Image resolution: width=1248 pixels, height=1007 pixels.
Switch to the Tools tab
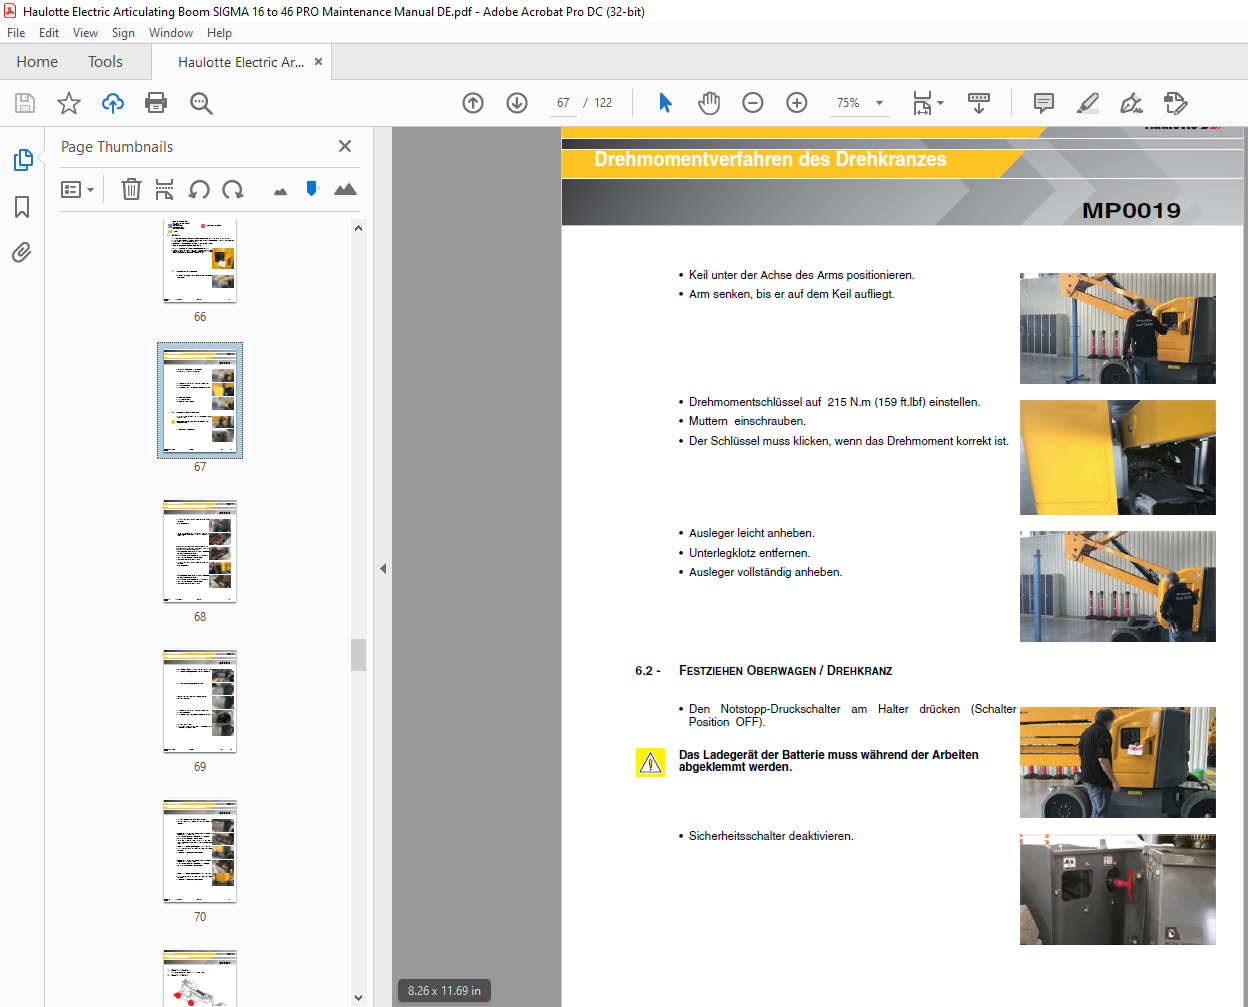pos(105,62)
